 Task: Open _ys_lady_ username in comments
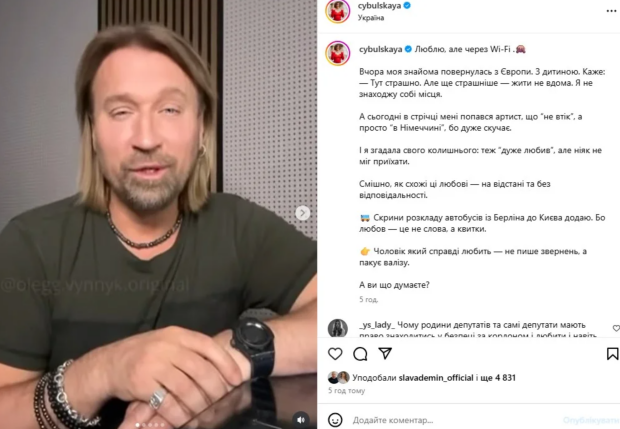click(377, 325)
